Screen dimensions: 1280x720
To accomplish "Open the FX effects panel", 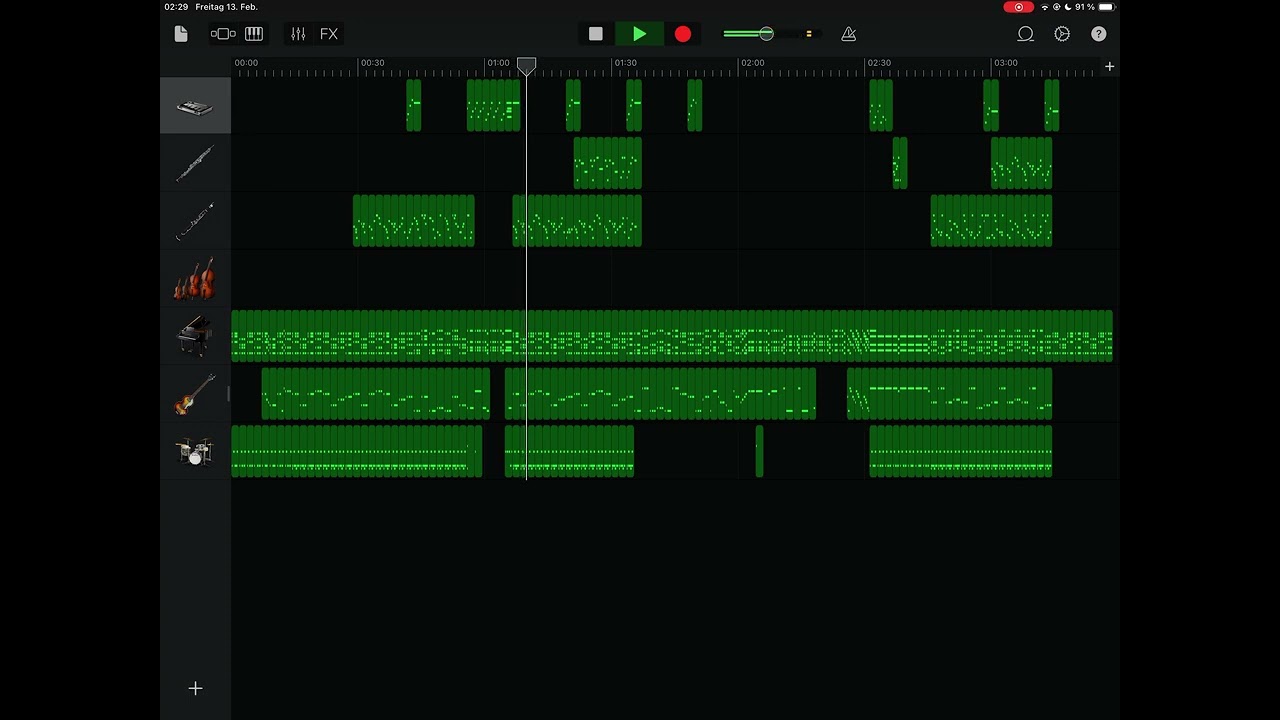I will click(329, 34).
